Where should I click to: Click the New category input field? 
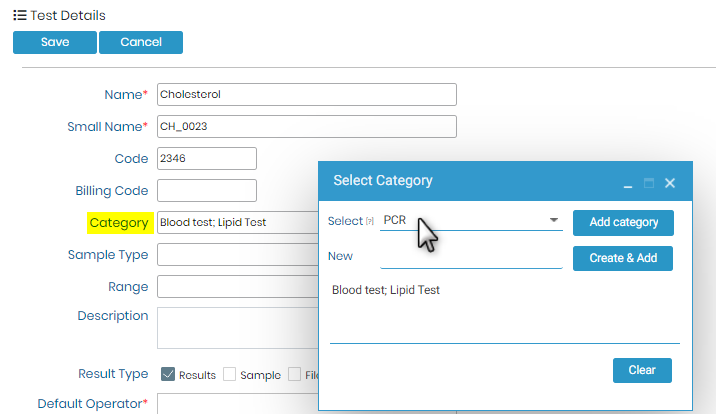[x=471, y=258]
